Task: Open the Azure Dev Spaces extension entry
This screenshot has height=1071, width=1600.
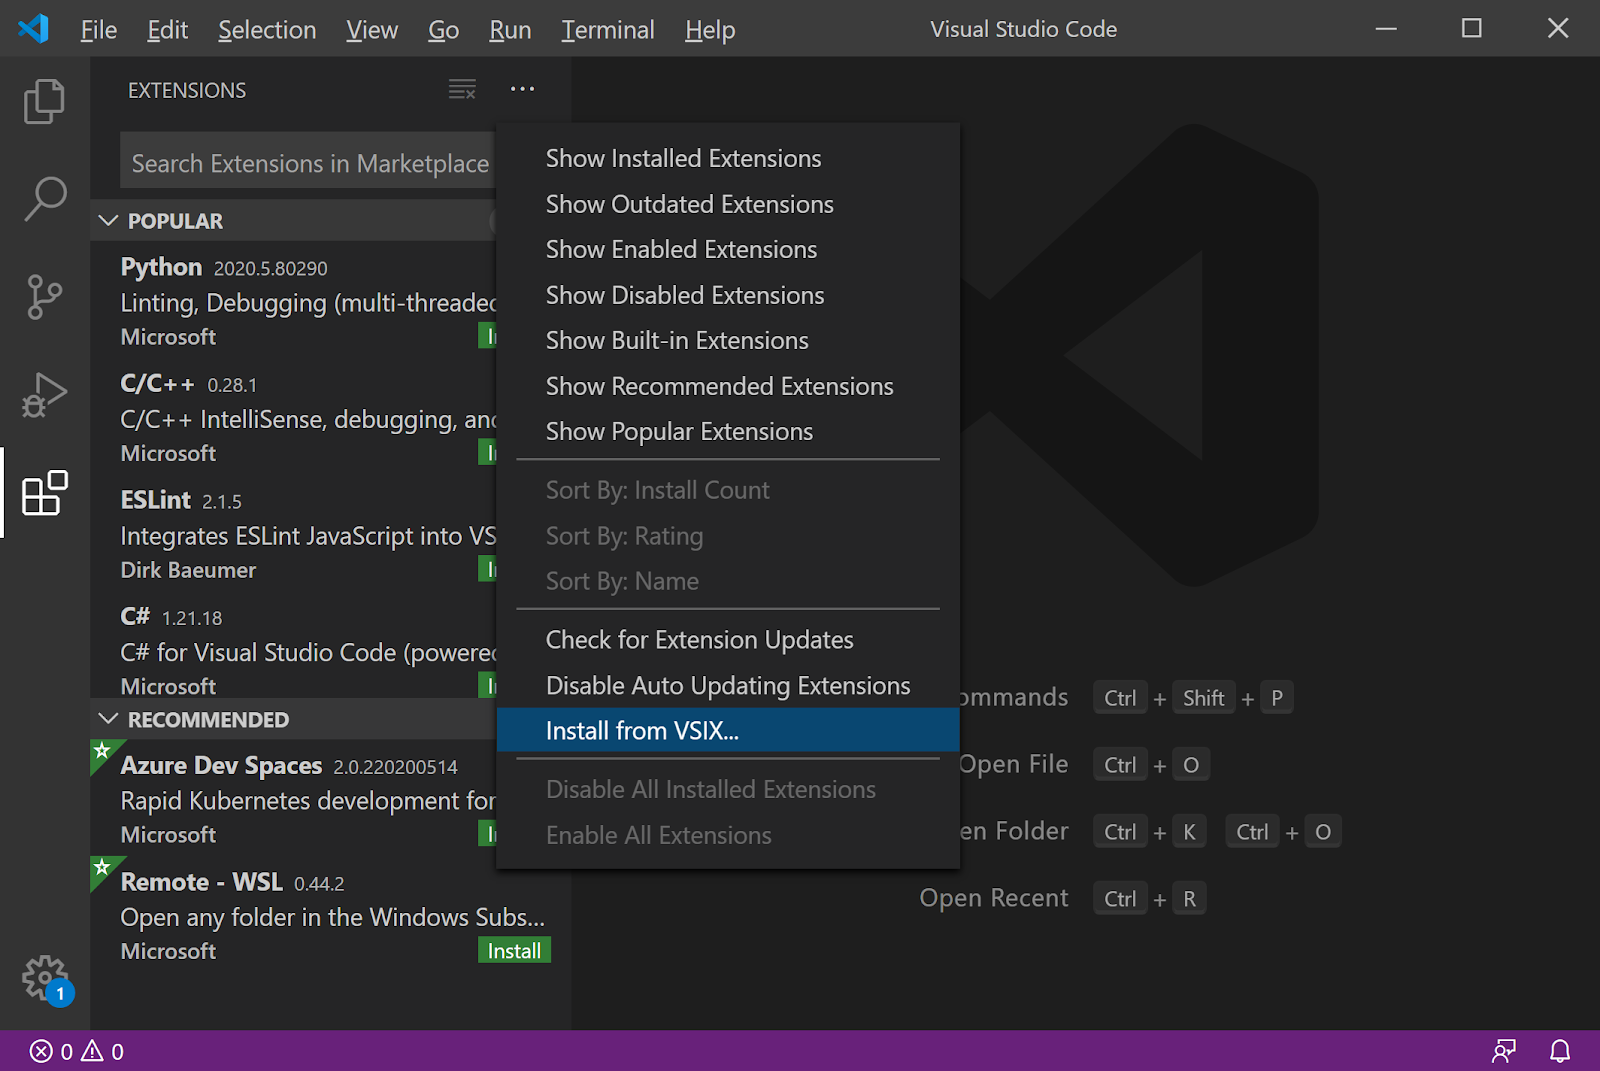Action: (x=294, y=799)
